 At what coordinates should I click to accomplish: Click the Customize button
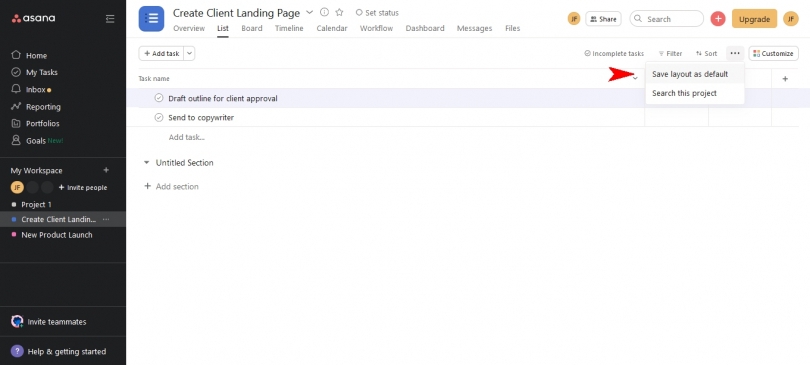(x=773, y=53)
